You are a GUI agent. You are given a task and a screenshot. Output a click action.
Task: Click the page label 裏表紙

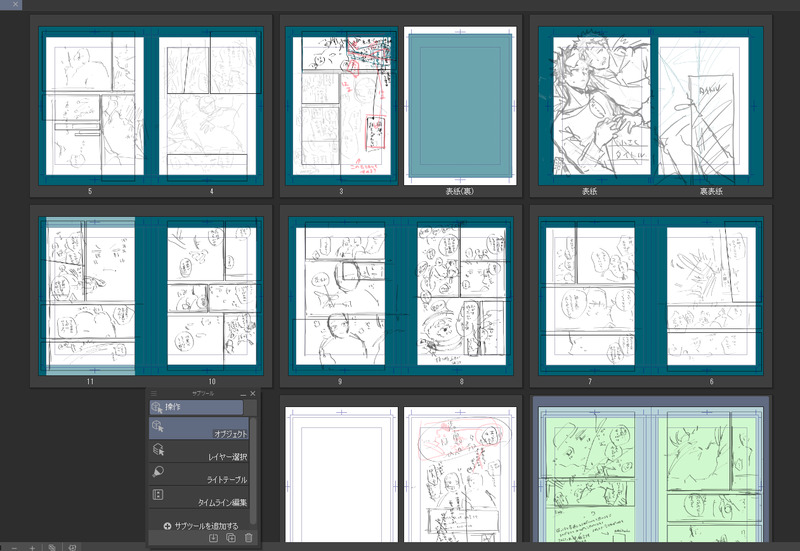click(711, 191)
